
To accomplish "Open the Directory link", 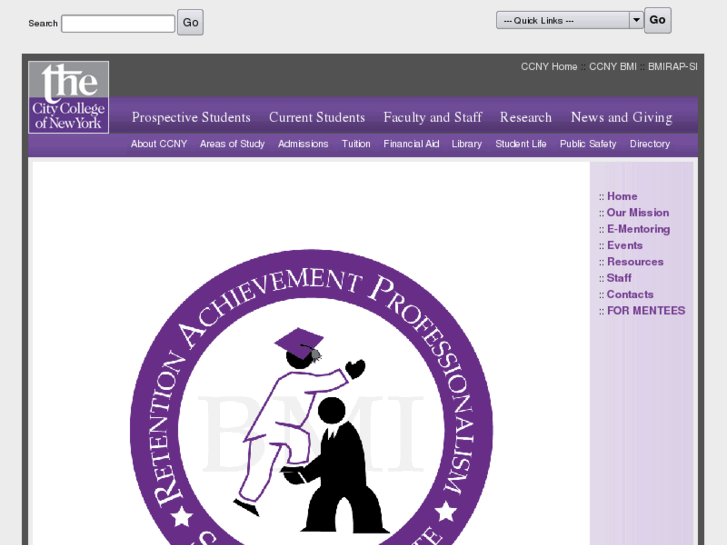I will coord(649,144).
